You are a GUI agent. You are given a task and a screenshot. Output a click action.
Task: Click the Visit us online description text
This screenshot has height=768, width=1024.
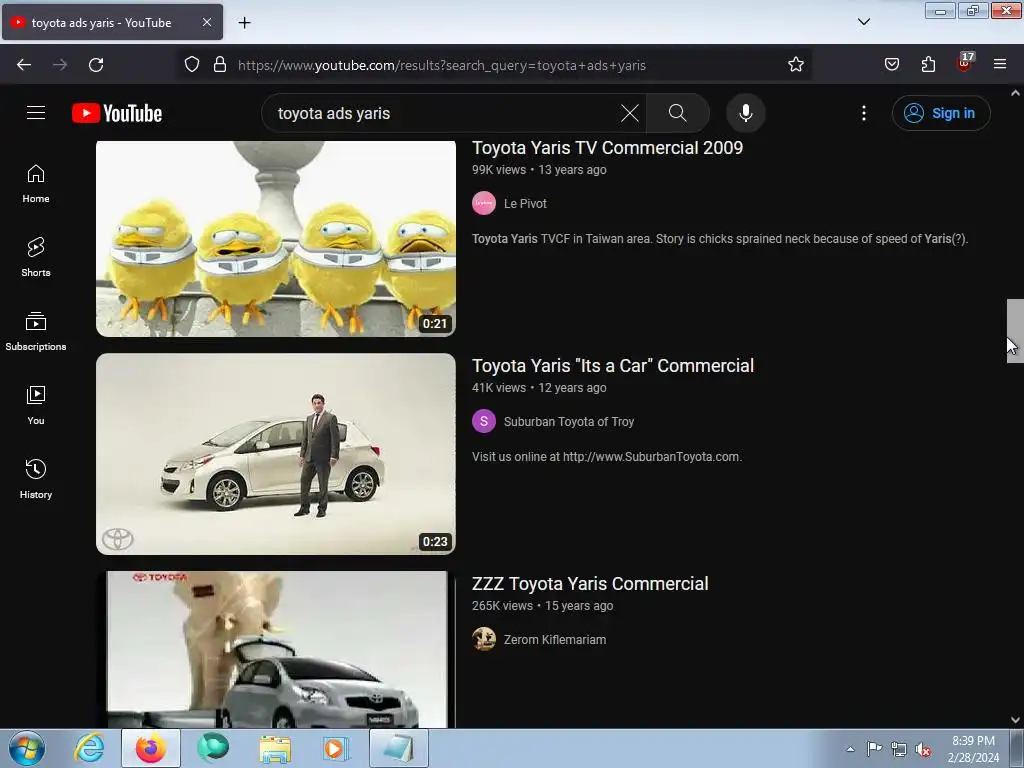(x=607, y=457)
